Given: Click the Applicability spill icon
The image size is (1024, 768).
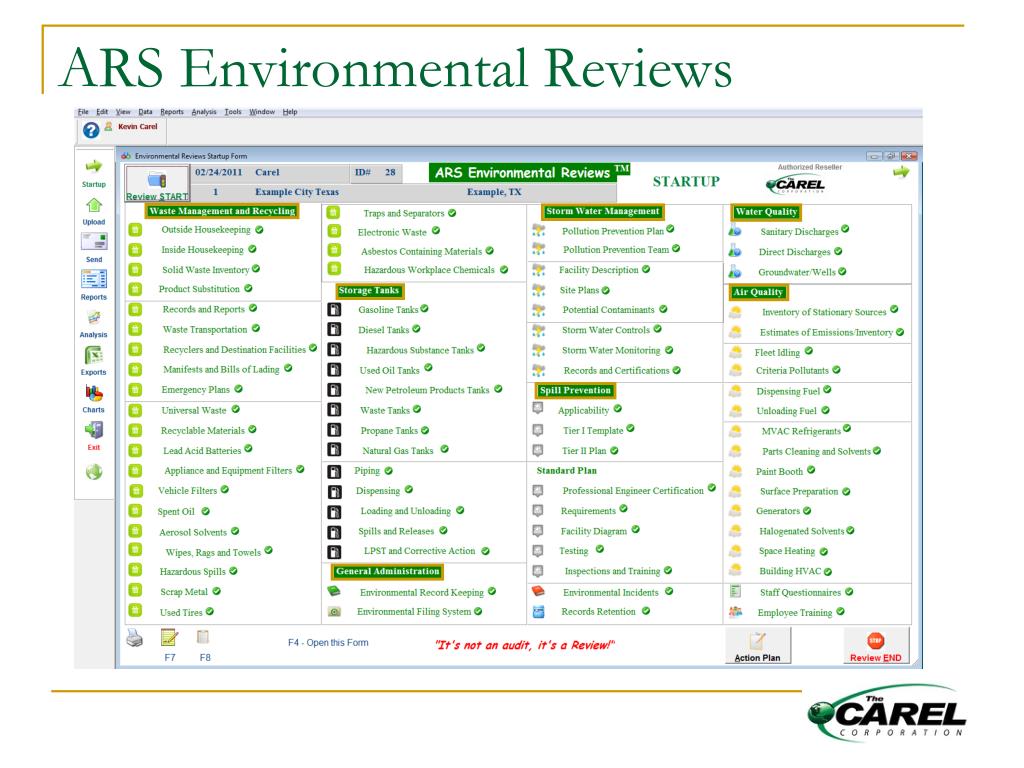Looking at the screenshot, I should (x=537, y=409).
